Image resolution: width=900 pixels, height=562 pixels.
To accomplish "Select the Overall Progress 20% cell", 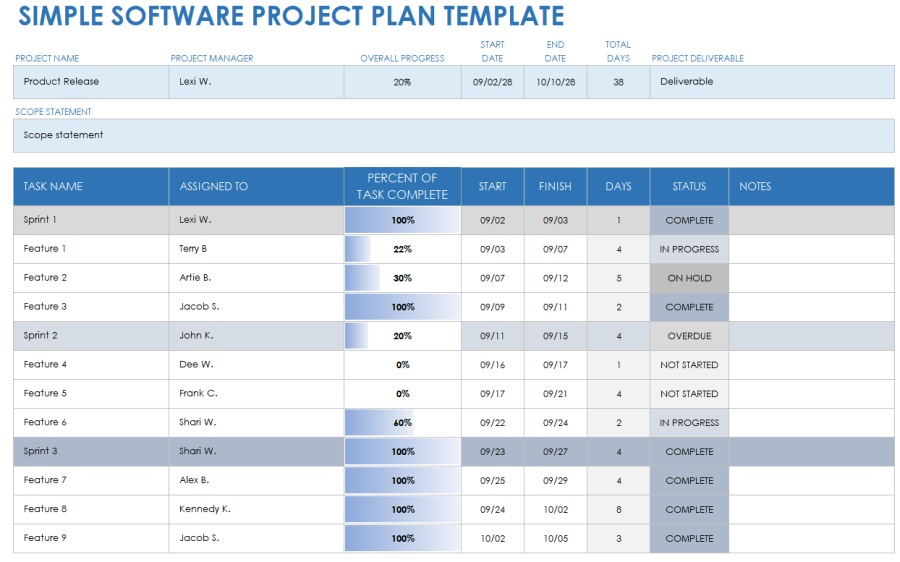I will [402, 82].
